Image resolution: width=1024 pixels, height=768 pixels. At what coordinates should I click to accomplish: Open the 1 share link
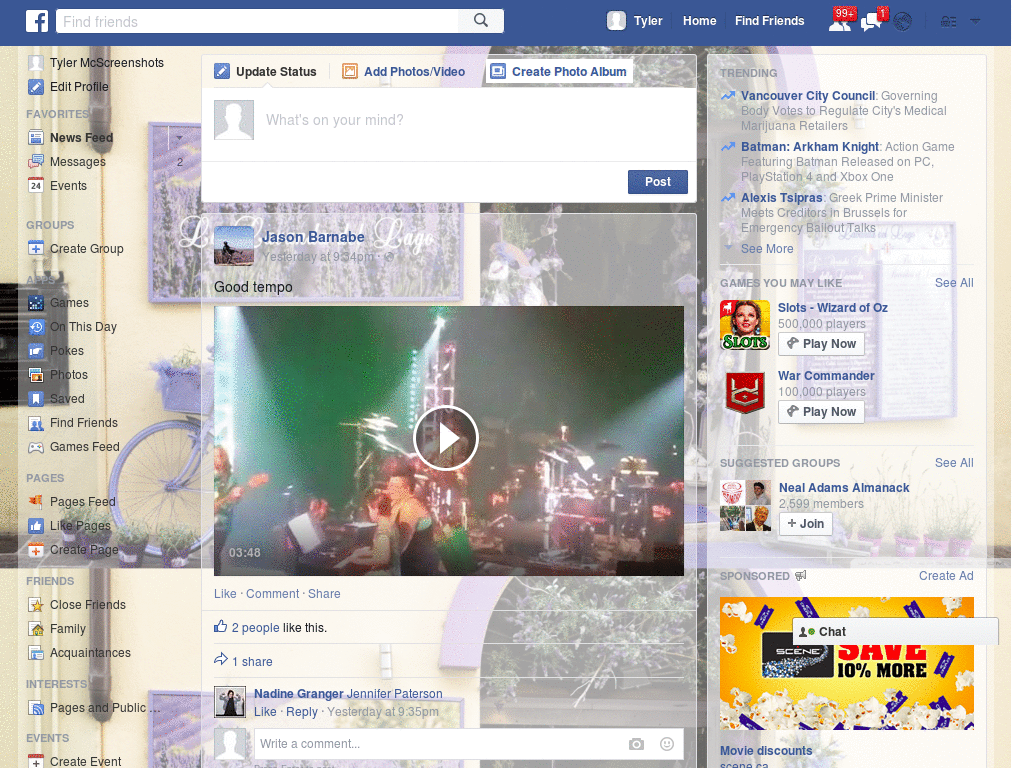pyautogui.click(x=252, y=662)
